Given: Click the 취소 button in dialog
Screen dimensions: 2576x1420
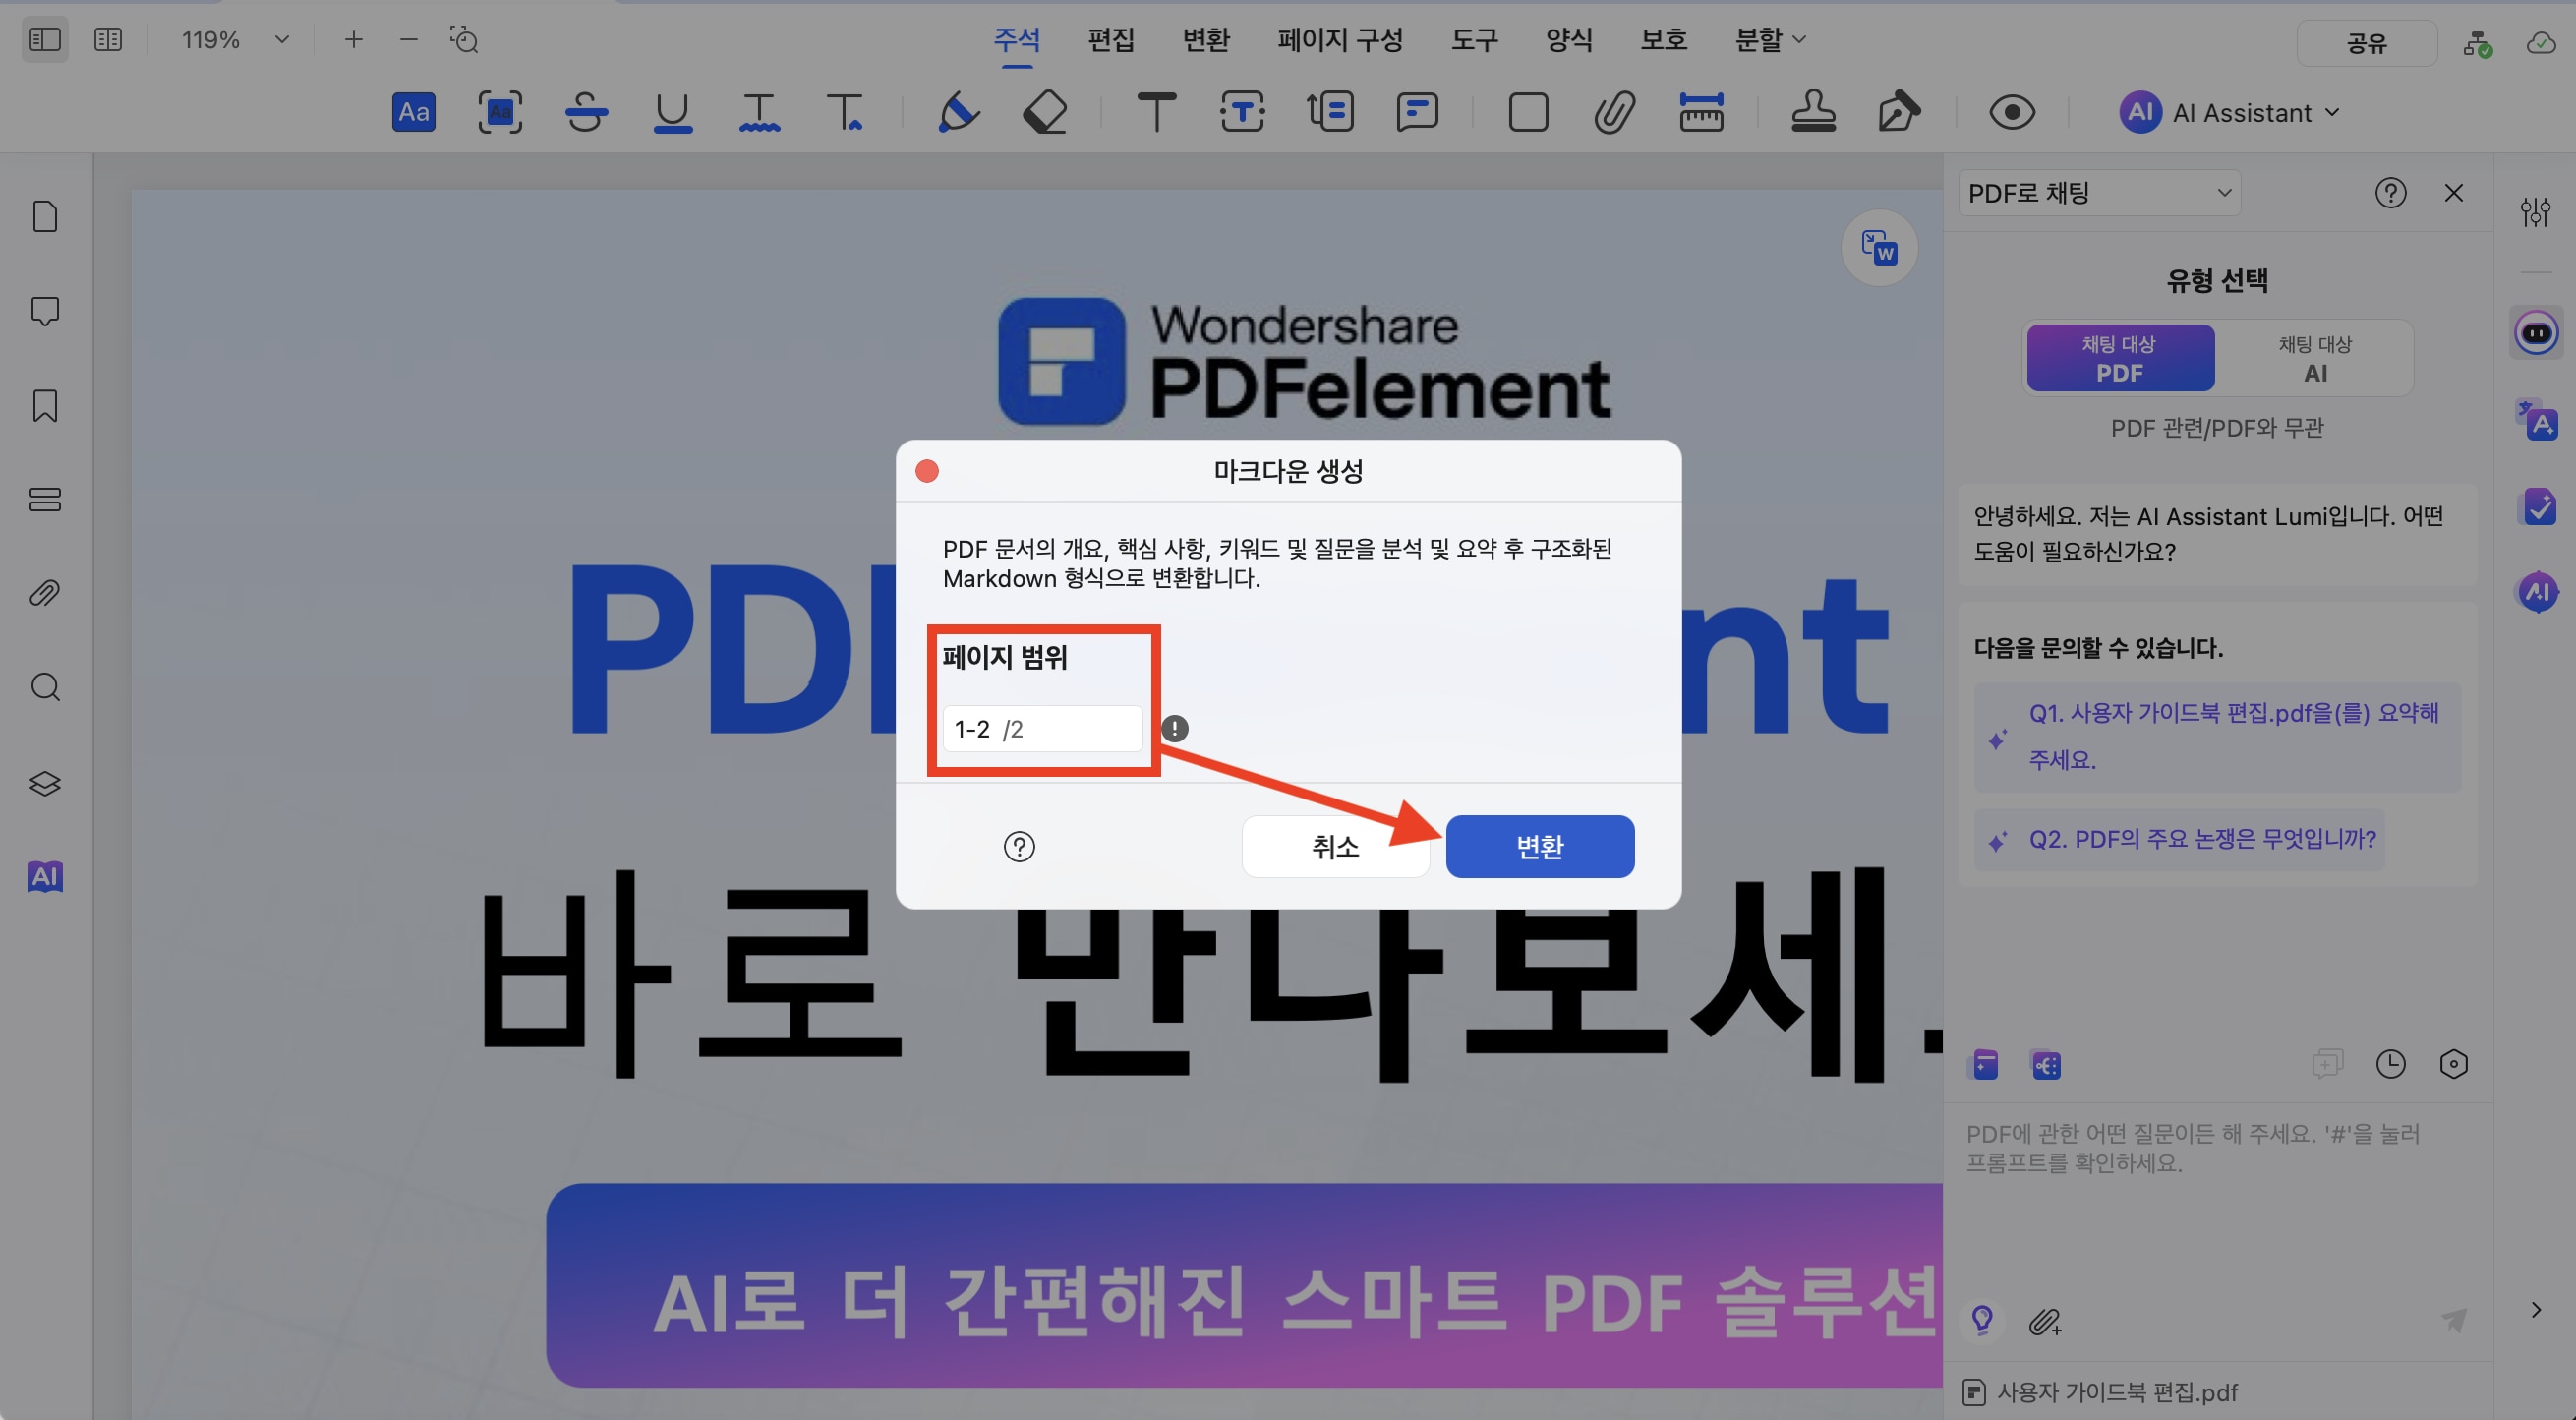Looking at the screenshot, I should (1335, 847).
